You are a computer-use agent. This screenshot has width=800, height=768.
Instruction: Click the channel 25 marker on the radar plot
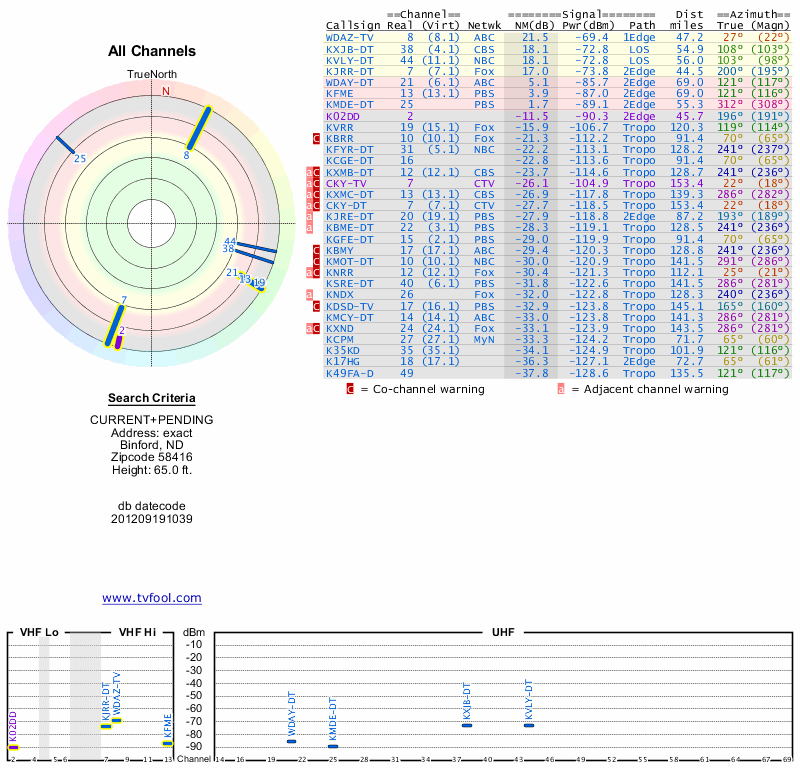[65, 146]
